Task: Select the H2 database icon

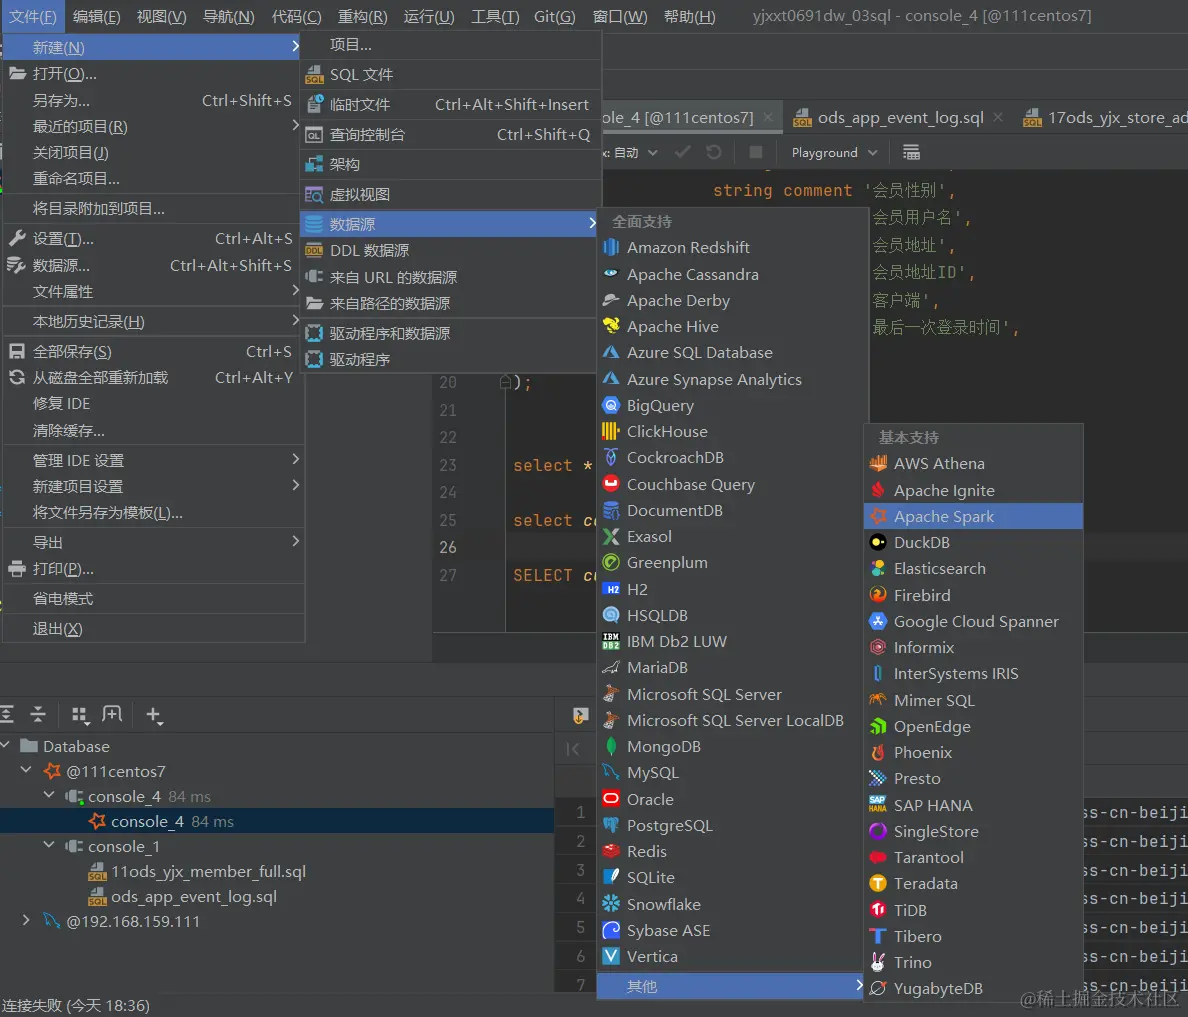Action: click(611, 589)
